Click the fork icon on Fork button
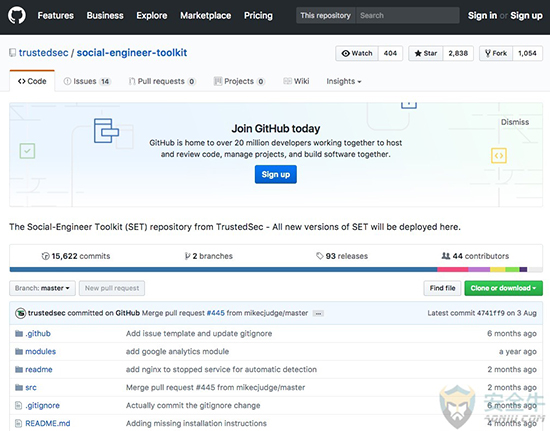The image size is (550, 431). pyautogui.click(x=488, y=53)
